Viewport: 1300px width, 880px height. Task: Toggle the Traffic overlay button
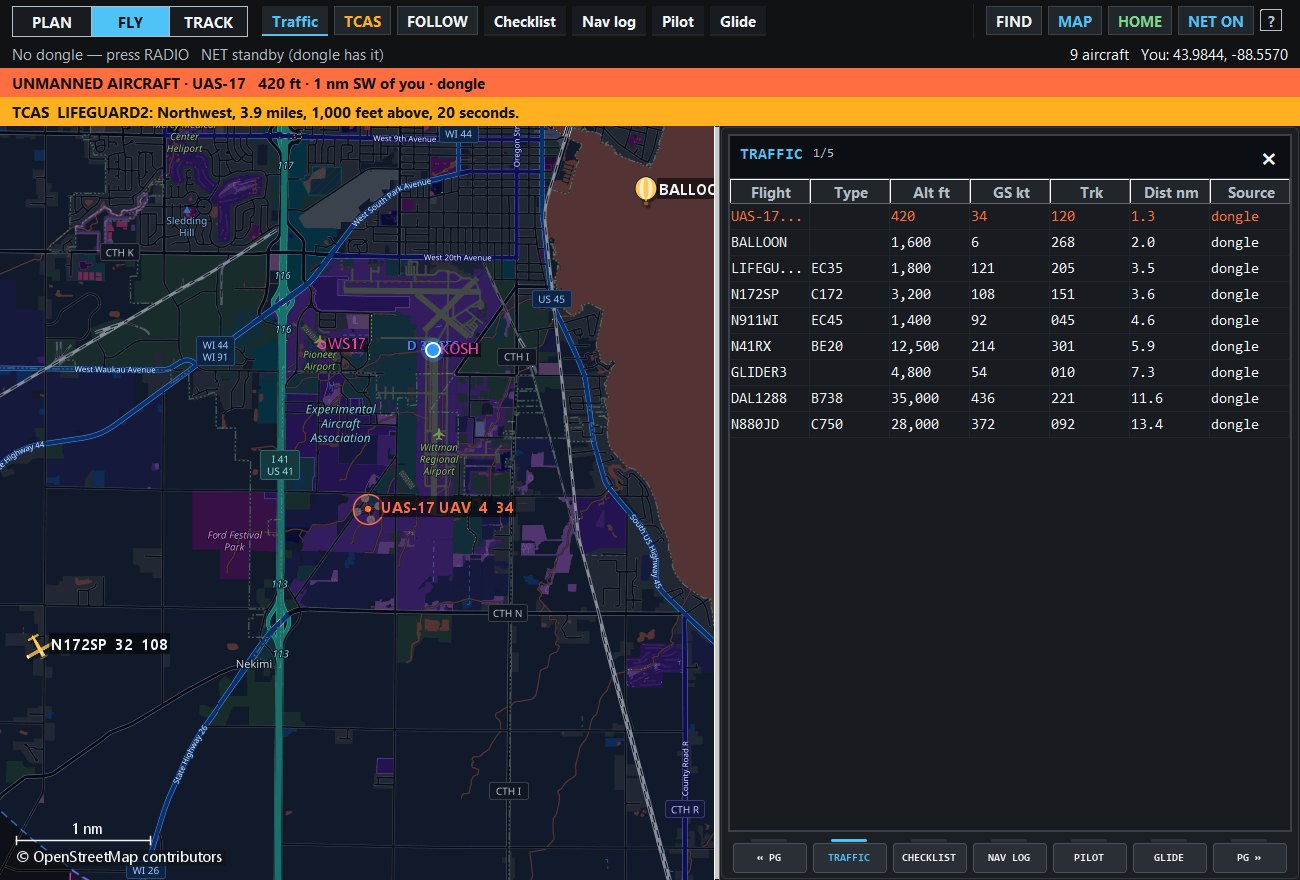295,21
